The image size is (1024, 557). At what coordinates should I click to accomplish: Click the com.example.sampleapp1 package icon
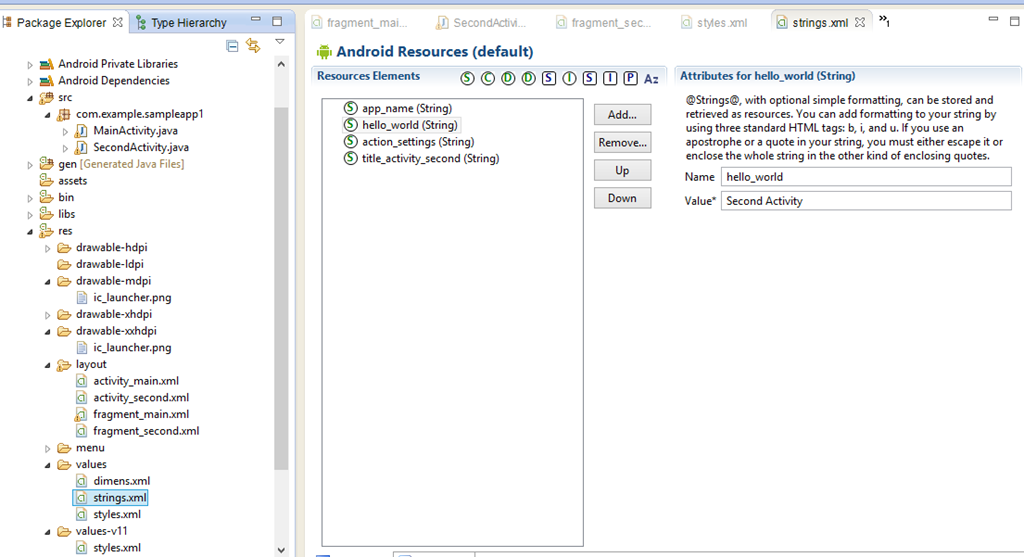[x=64, y=114]
